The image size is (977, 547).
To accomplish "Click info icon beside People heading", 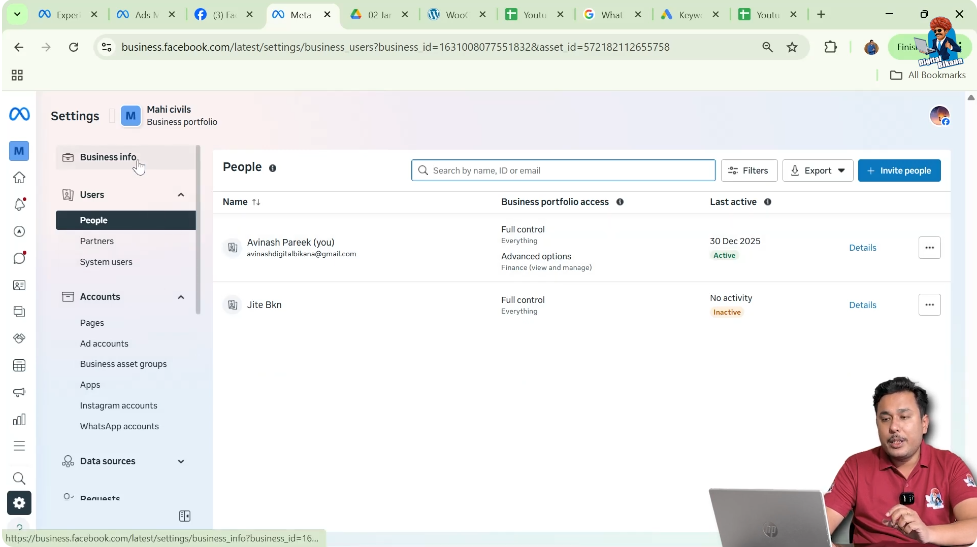I will [272, 168].
